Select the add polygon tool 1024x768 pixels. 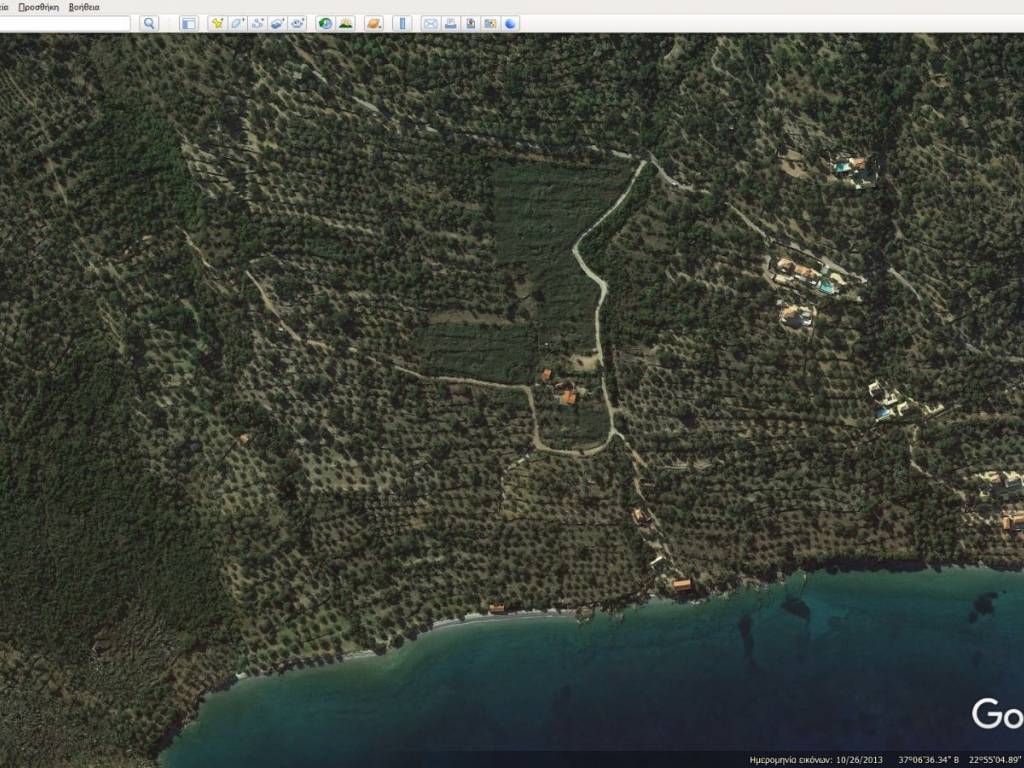tap(237, 23)
